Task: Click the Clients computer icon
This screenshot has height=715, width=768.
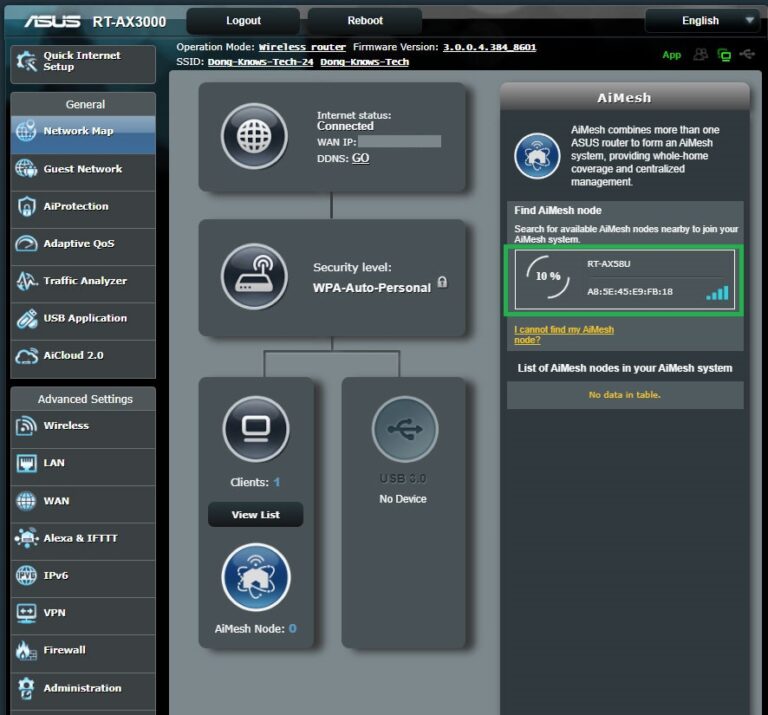Action: tap(256, 429)
